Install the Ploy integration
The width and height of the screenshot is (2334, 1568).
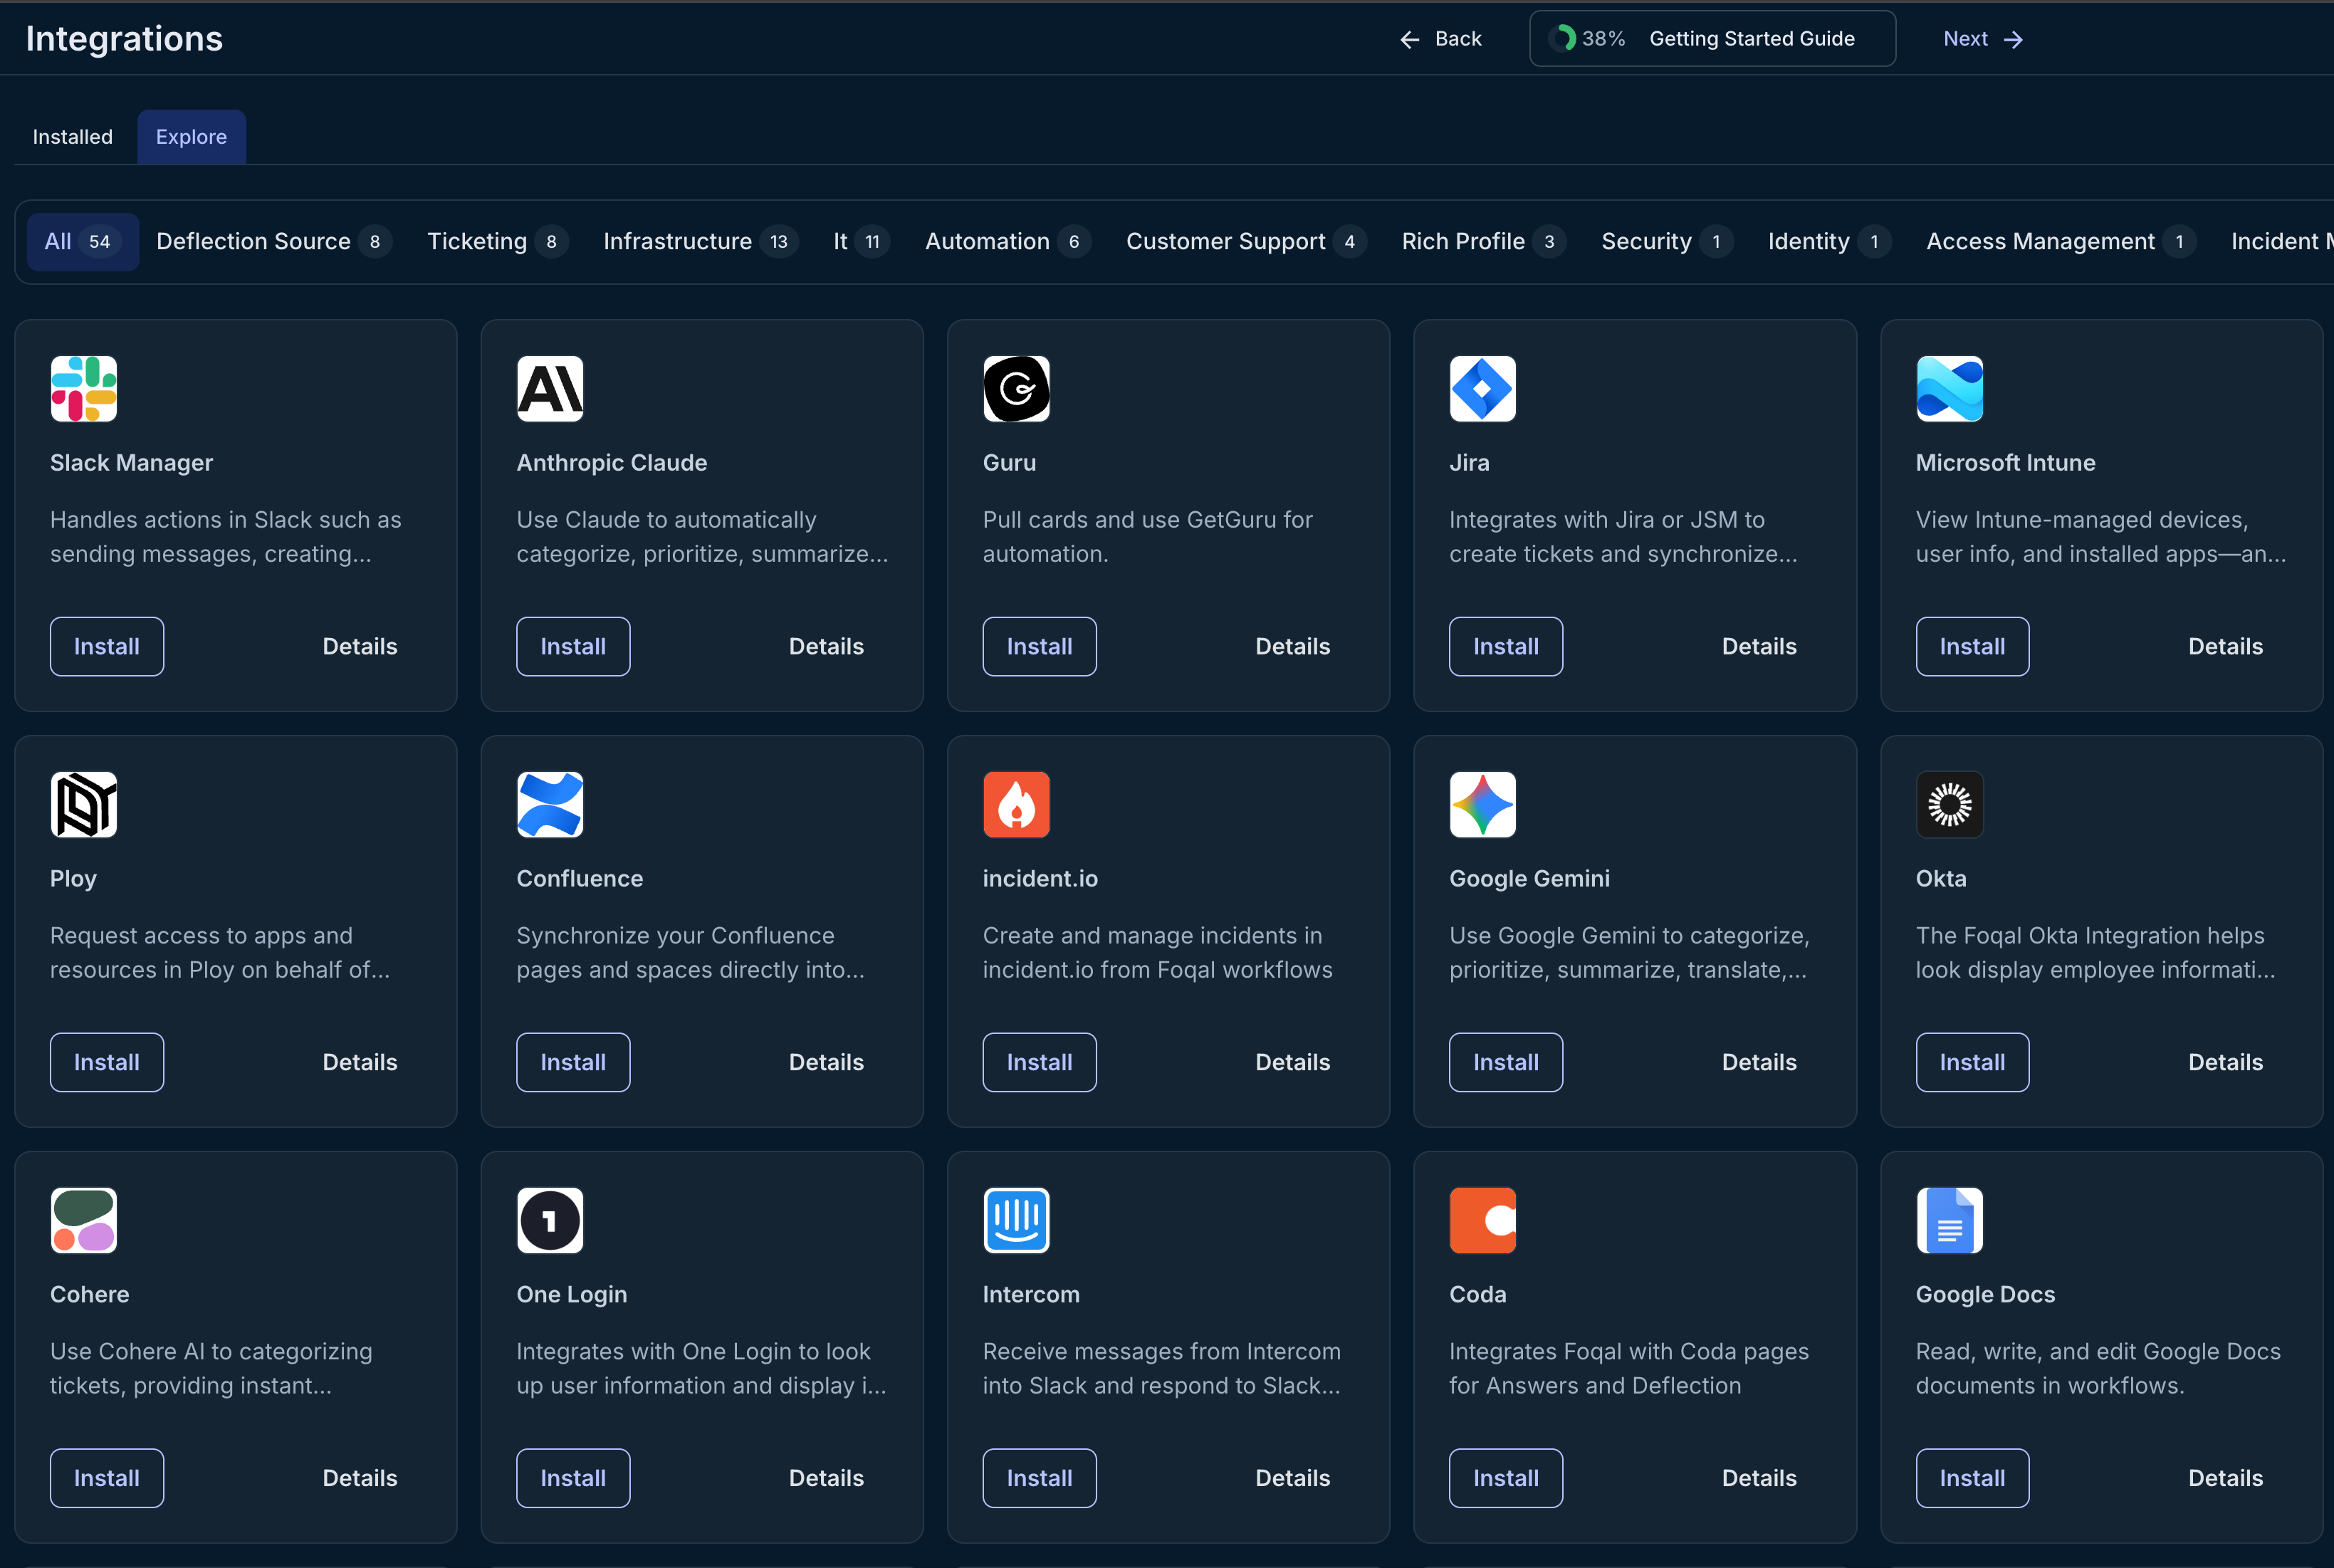click(107, 1063)
